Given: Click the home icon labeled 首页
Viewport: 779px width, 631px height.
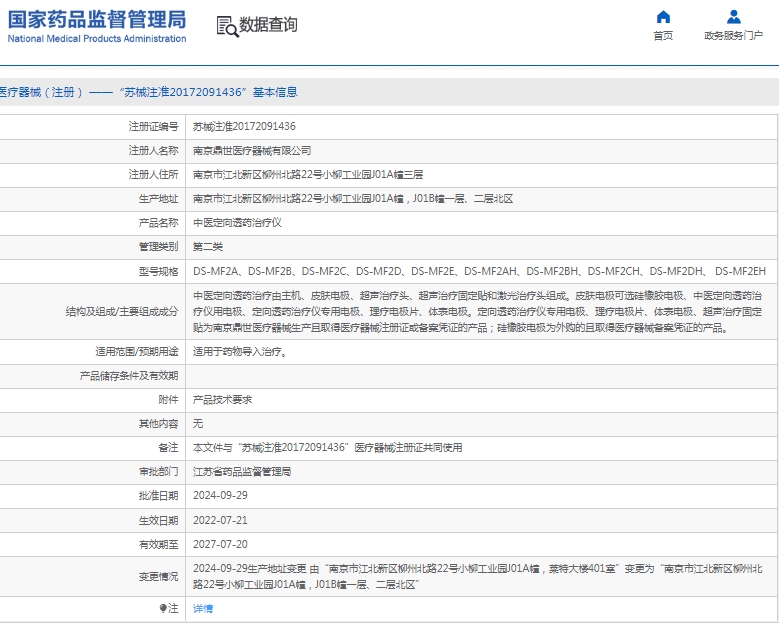Looking at the screenshot, I should click(x=663, y=17).
